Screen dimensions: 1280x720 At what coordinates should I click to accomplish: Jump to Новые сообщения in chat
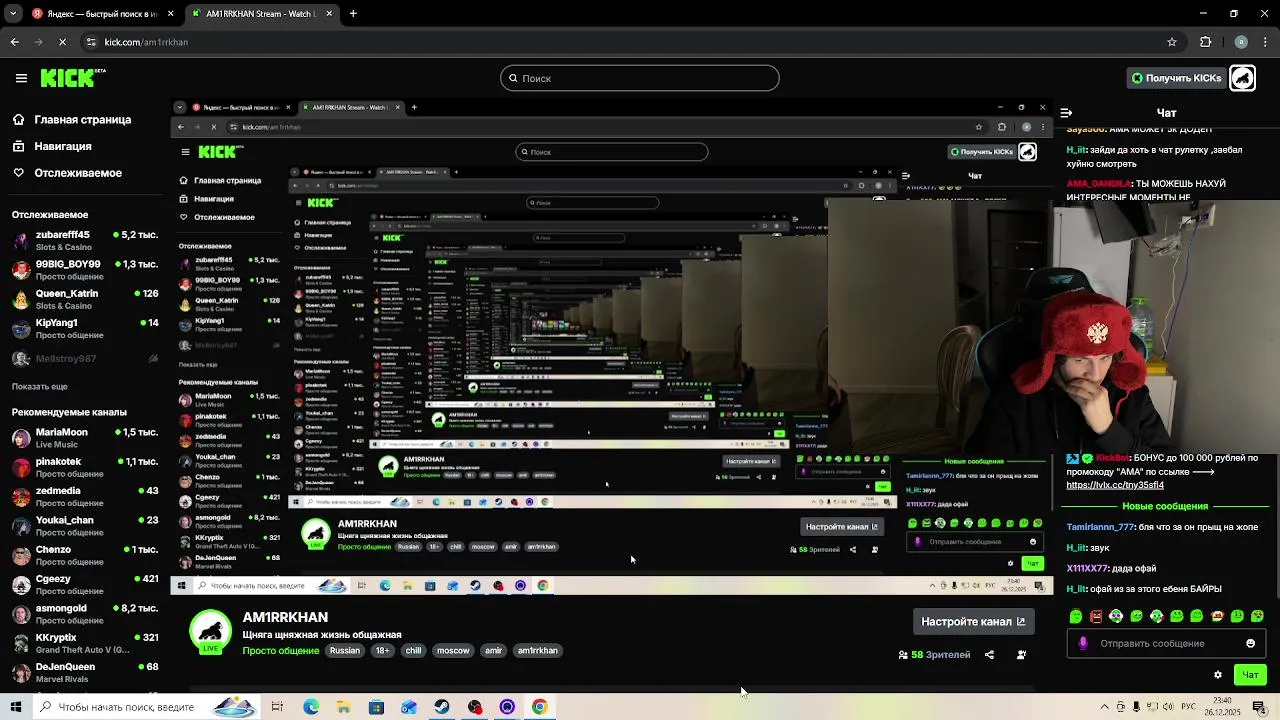[1165, 507]
